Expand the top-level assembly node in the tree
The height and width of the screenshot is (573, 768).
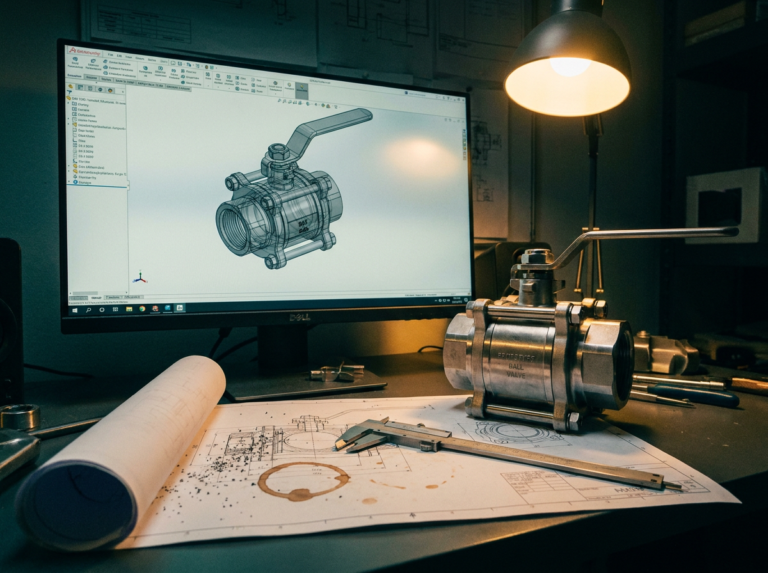[x=69, y=98]
